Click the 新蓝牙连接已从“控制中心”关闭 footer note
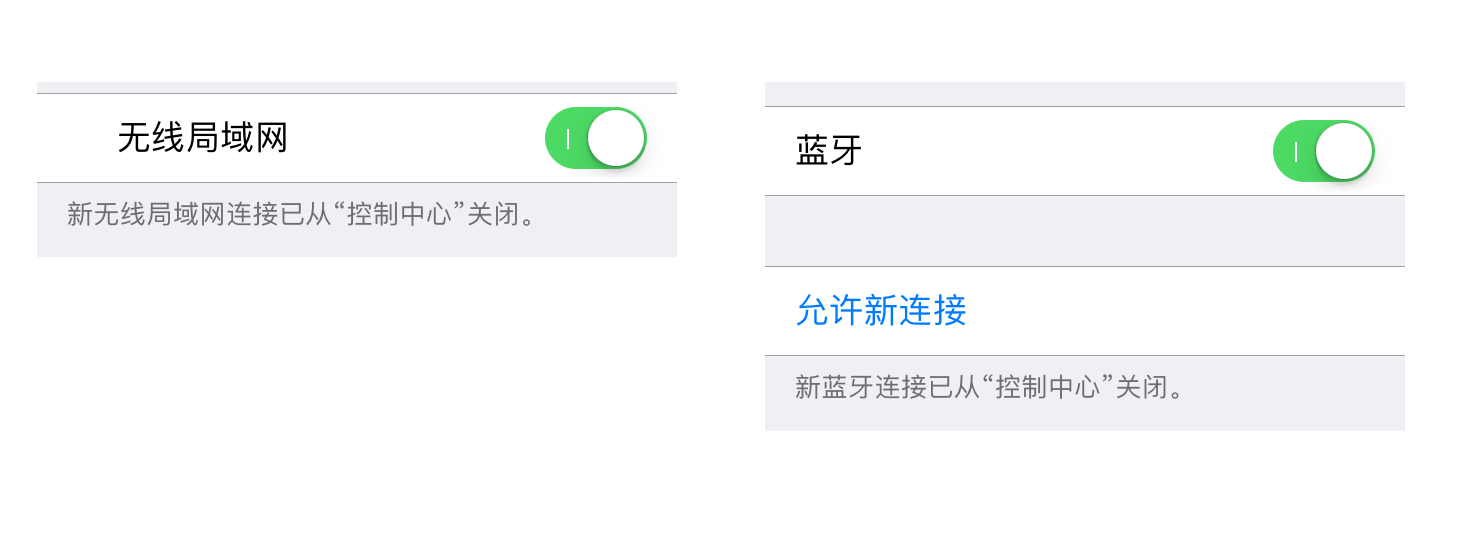The height and width of the screenshot is (553, 1458). pos(989,387)
